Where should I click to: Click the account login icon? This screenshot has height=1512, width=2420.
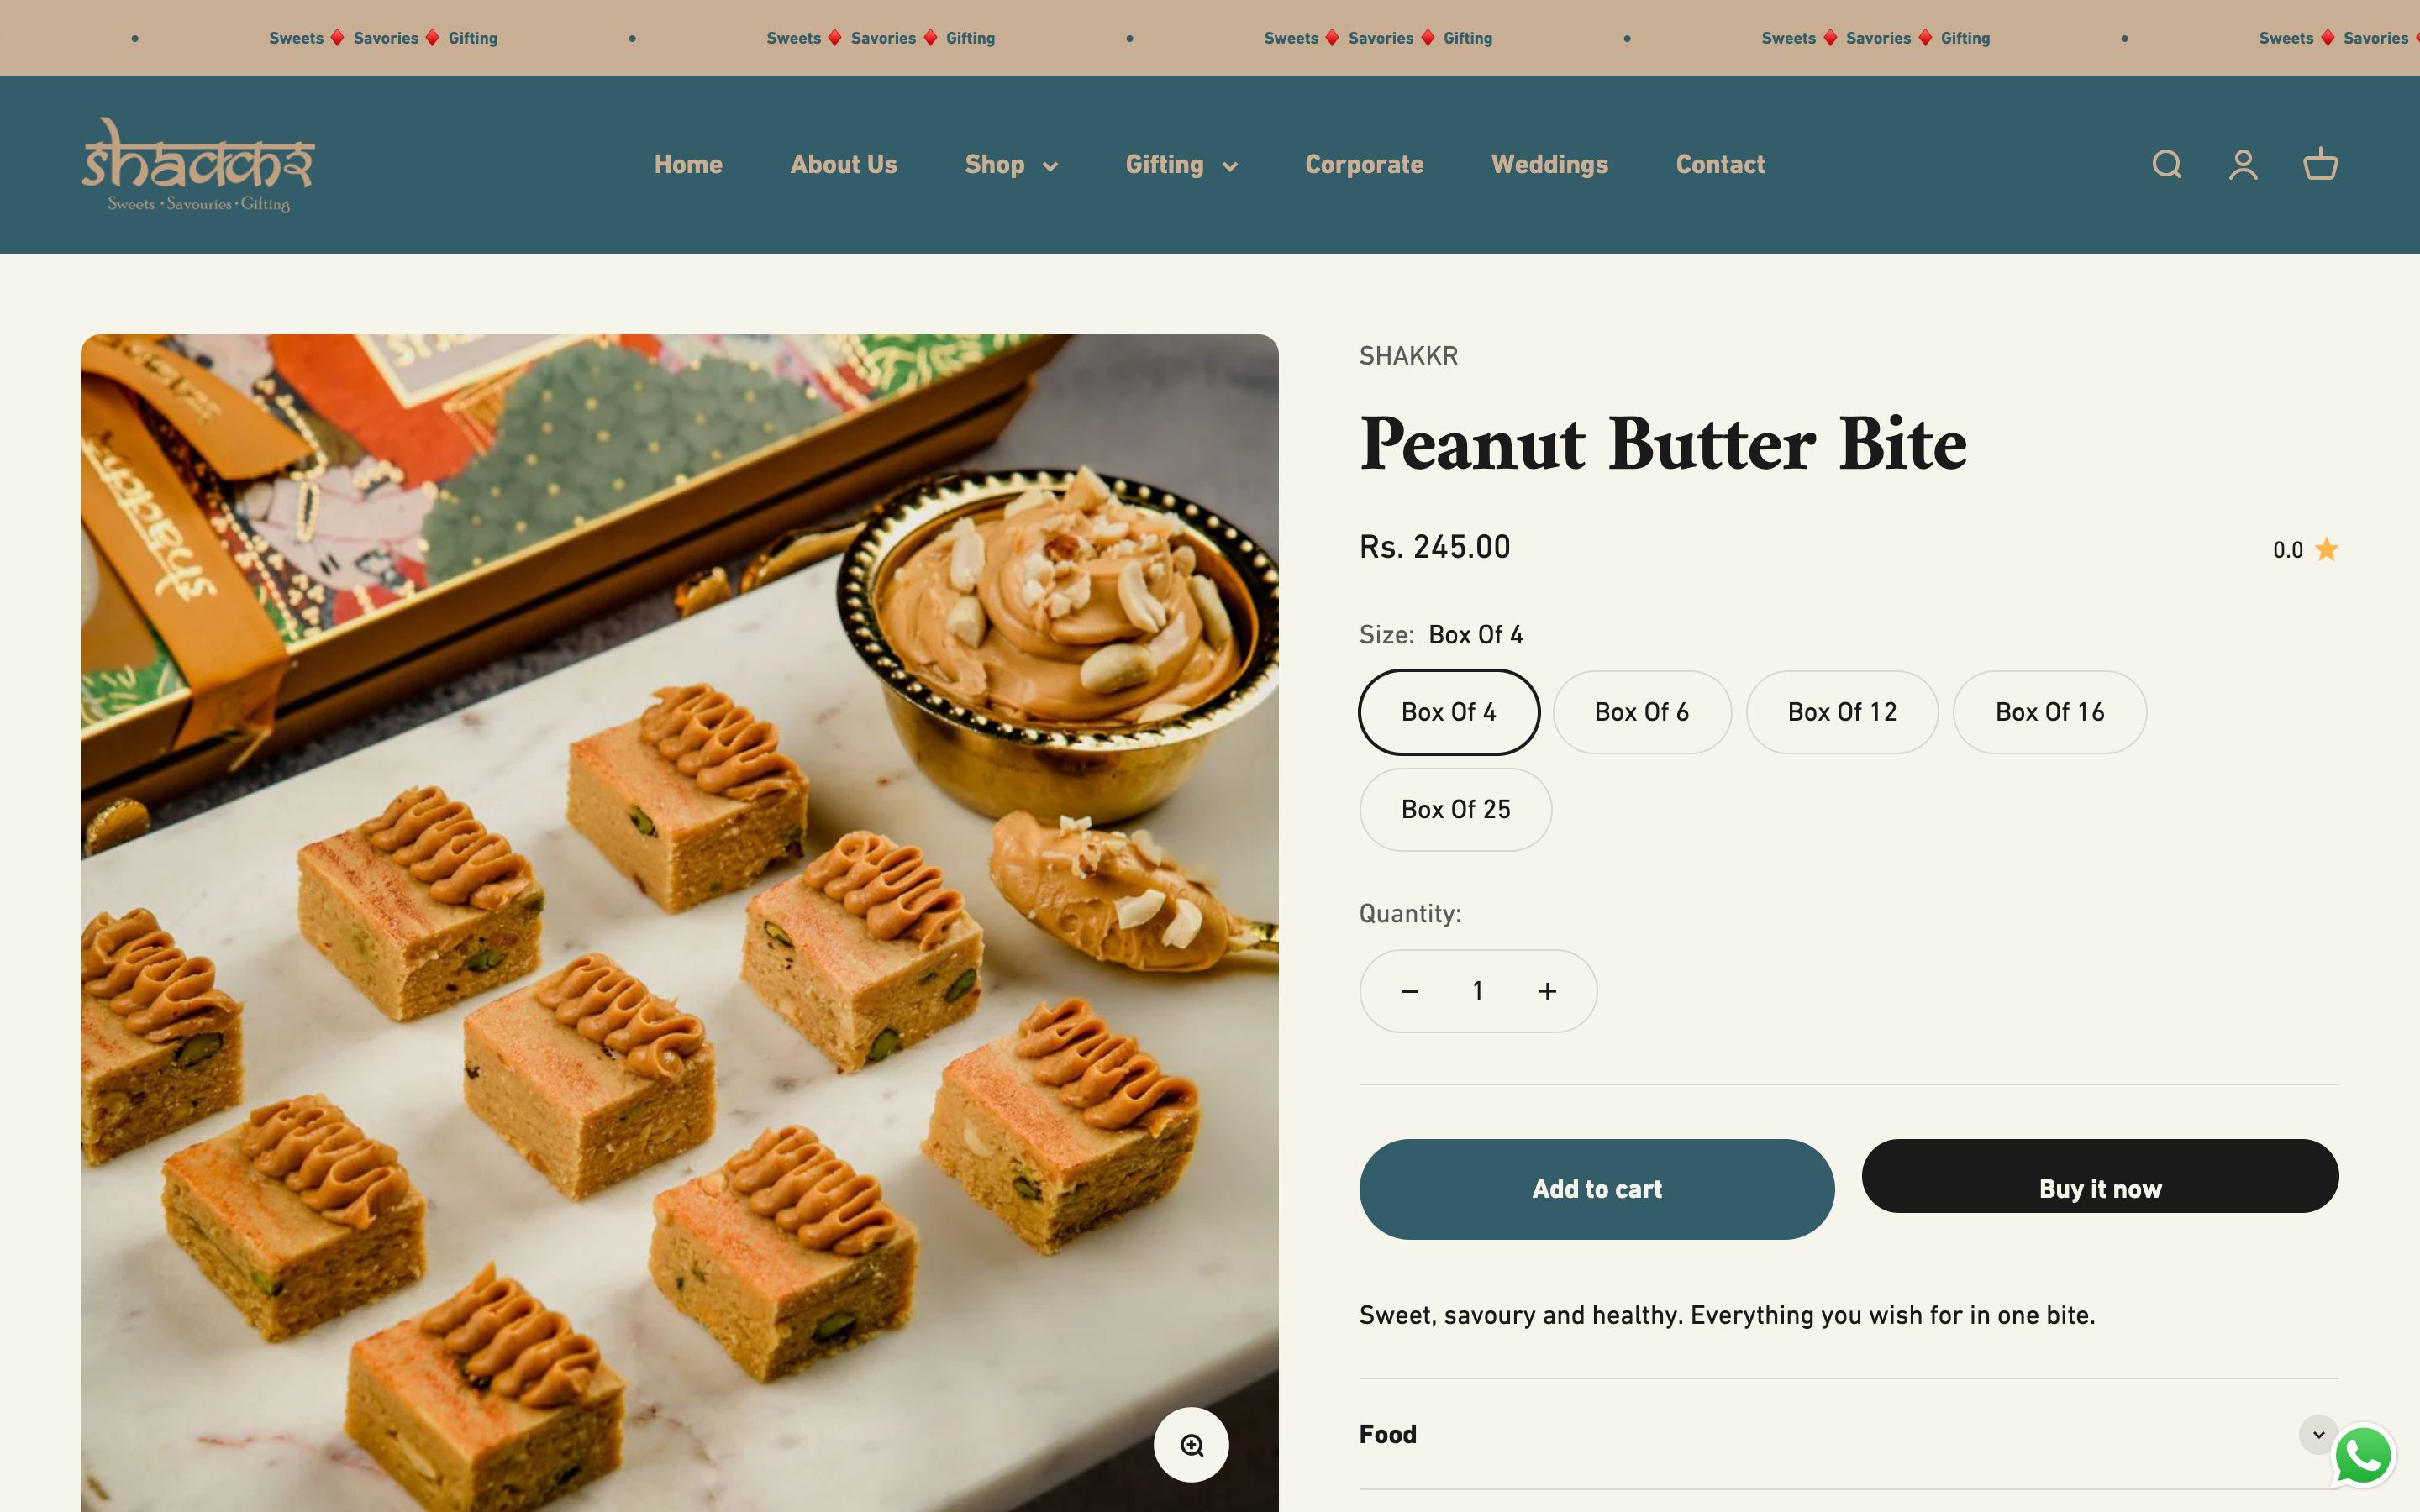click(x=2243, y=164)
